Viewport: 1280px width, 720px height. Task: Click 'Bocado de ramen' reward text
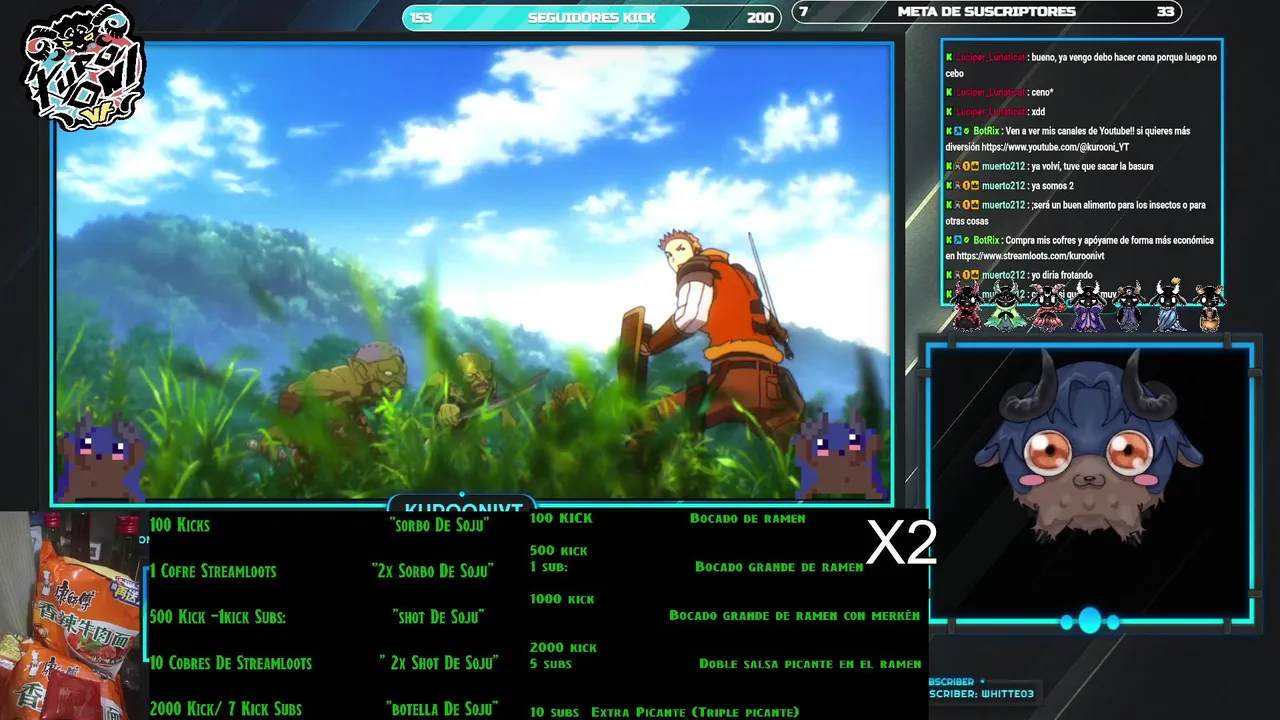coord(747,518)
